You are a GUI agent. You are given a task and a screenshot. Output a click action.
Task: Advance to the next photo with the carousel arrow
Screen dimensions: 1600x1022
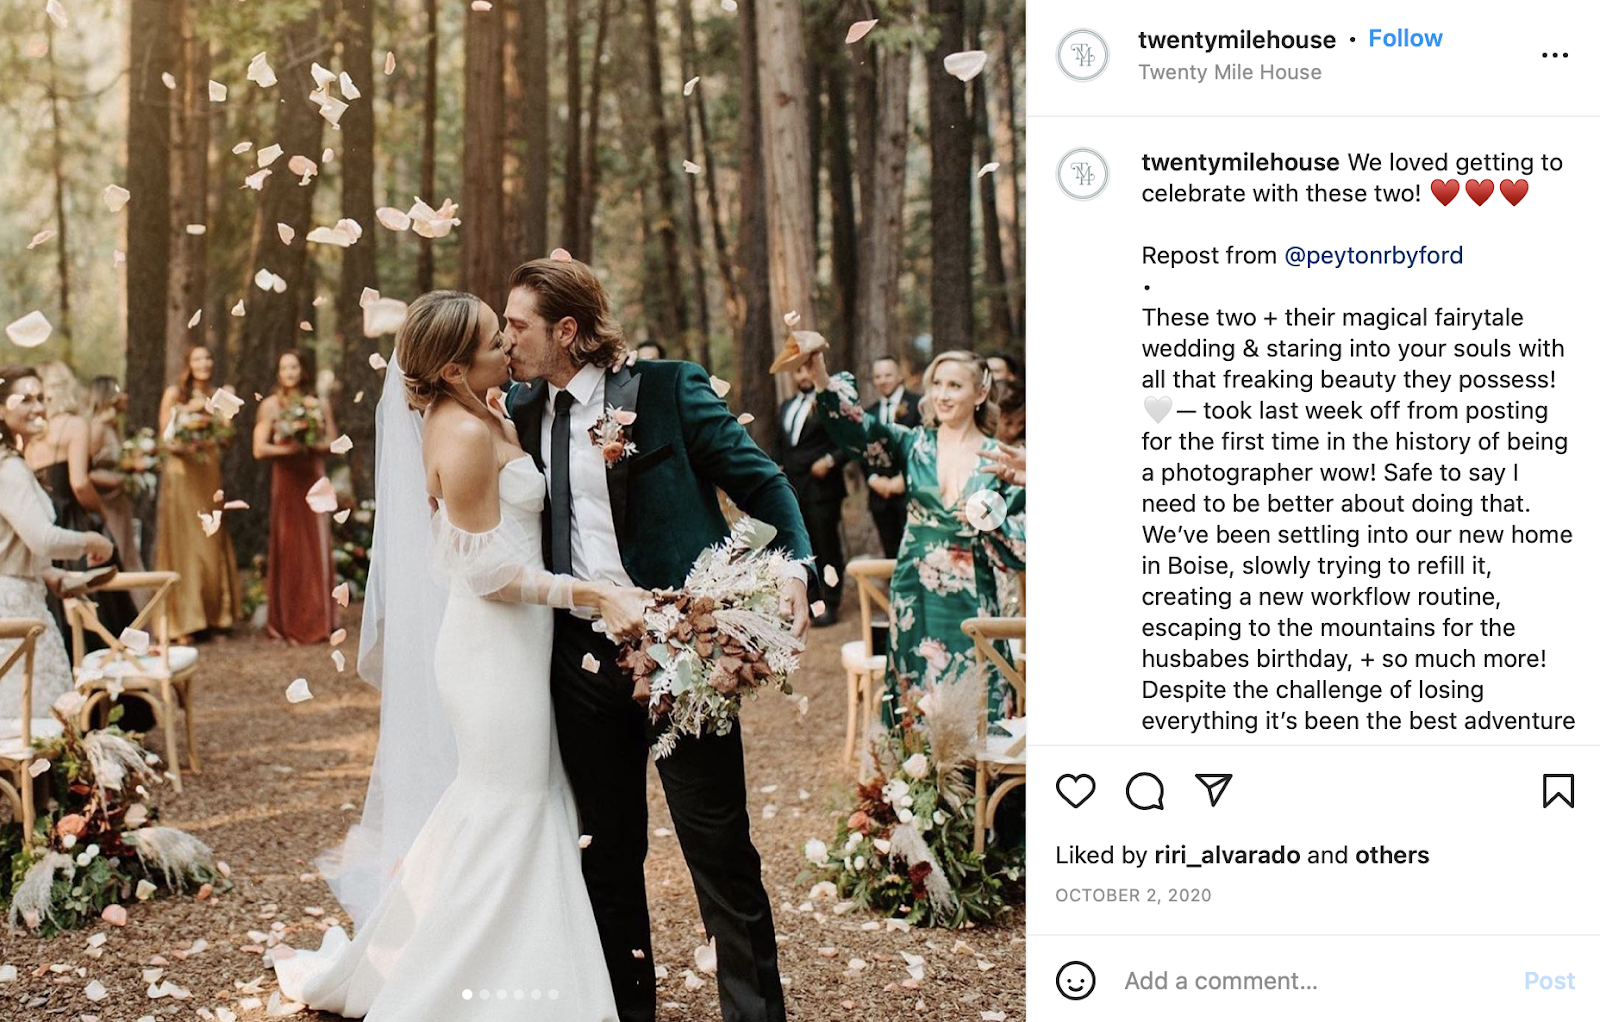pyautogui.click(x=986, y=510)
